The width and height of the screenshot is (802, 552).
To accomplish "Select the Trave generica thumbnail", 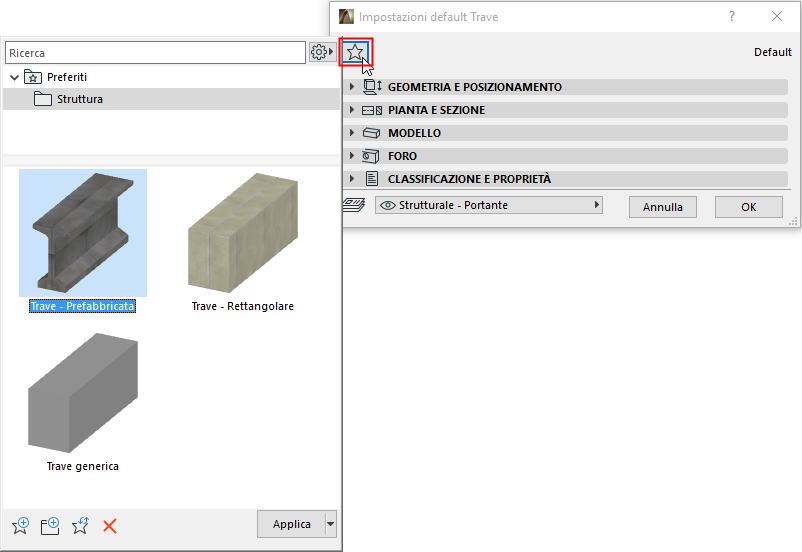I will pyautogui.click(x=83, y=393).
